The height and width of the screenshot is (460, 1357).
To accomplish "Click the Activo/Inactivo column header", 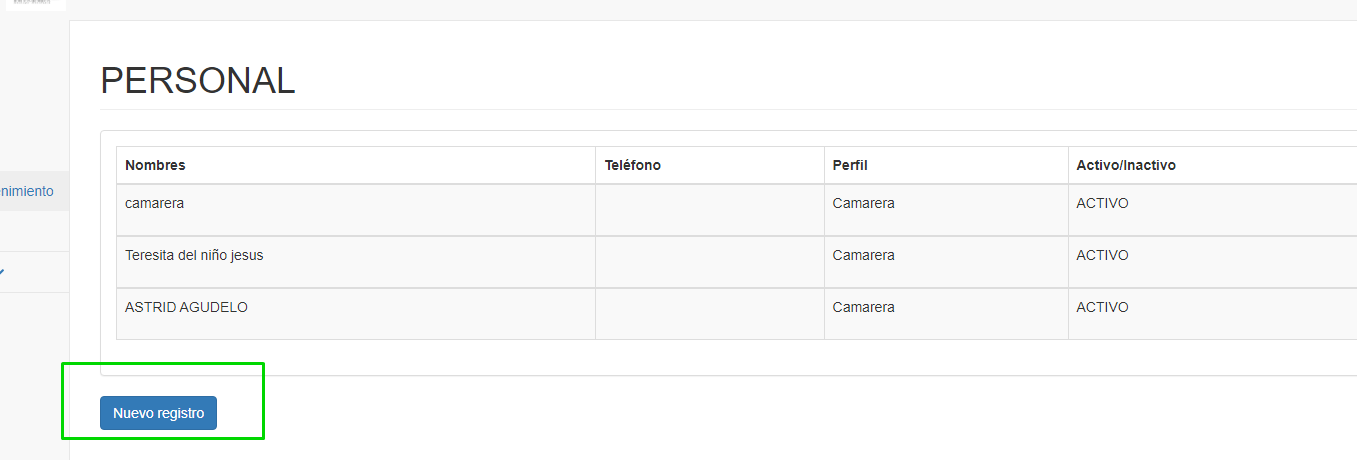I will click(x=1126, y=165).
